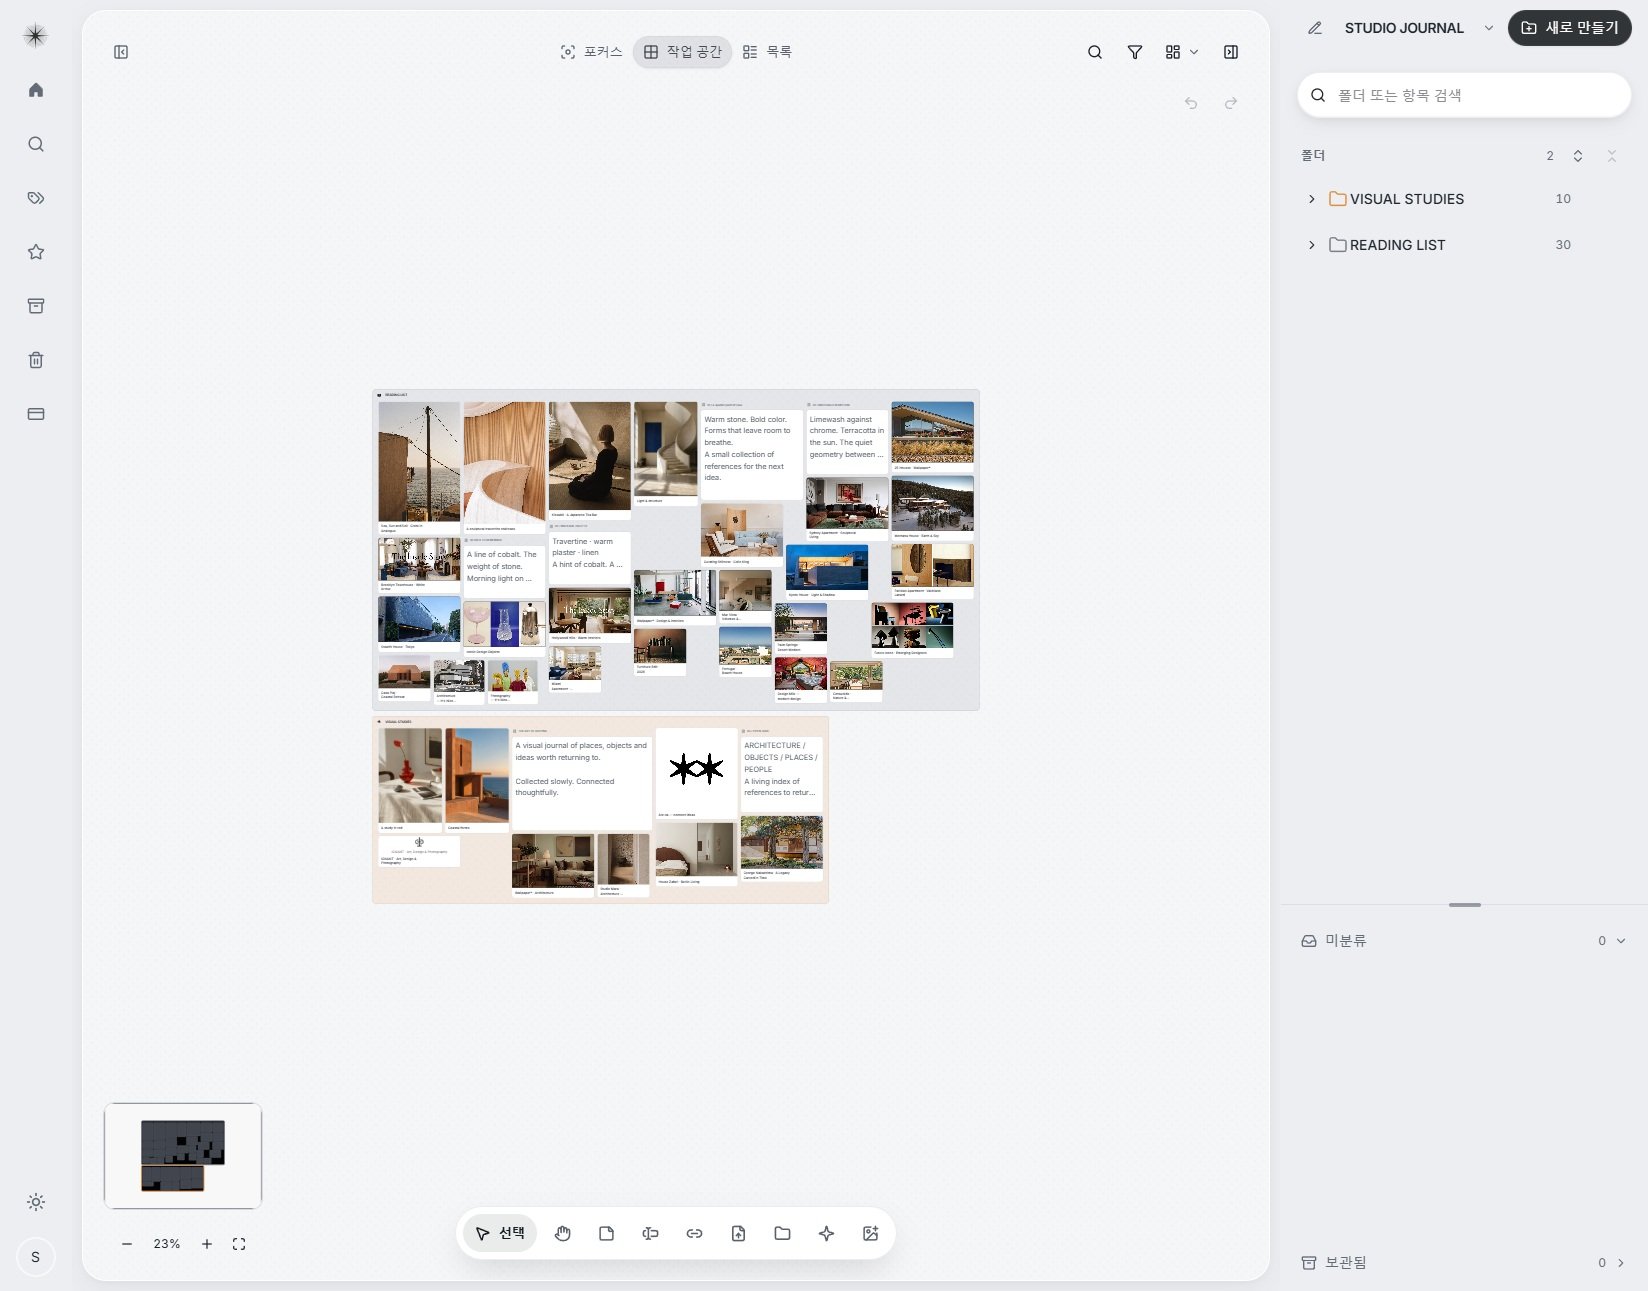Zoom out with the minus button
Viewport: 1648px width, 1291px height.
pyautogui.click(x=127, y=1244)
